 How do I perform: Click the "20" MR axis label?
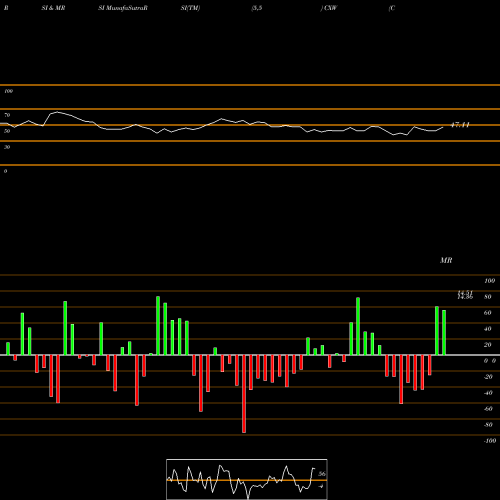(488, 345)
